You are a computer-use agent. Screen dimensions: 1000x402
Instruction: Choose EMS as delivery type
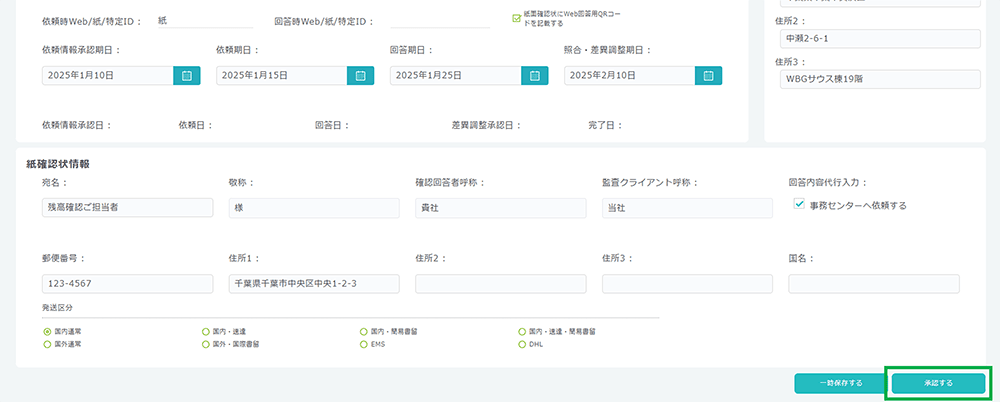[364, 343]
